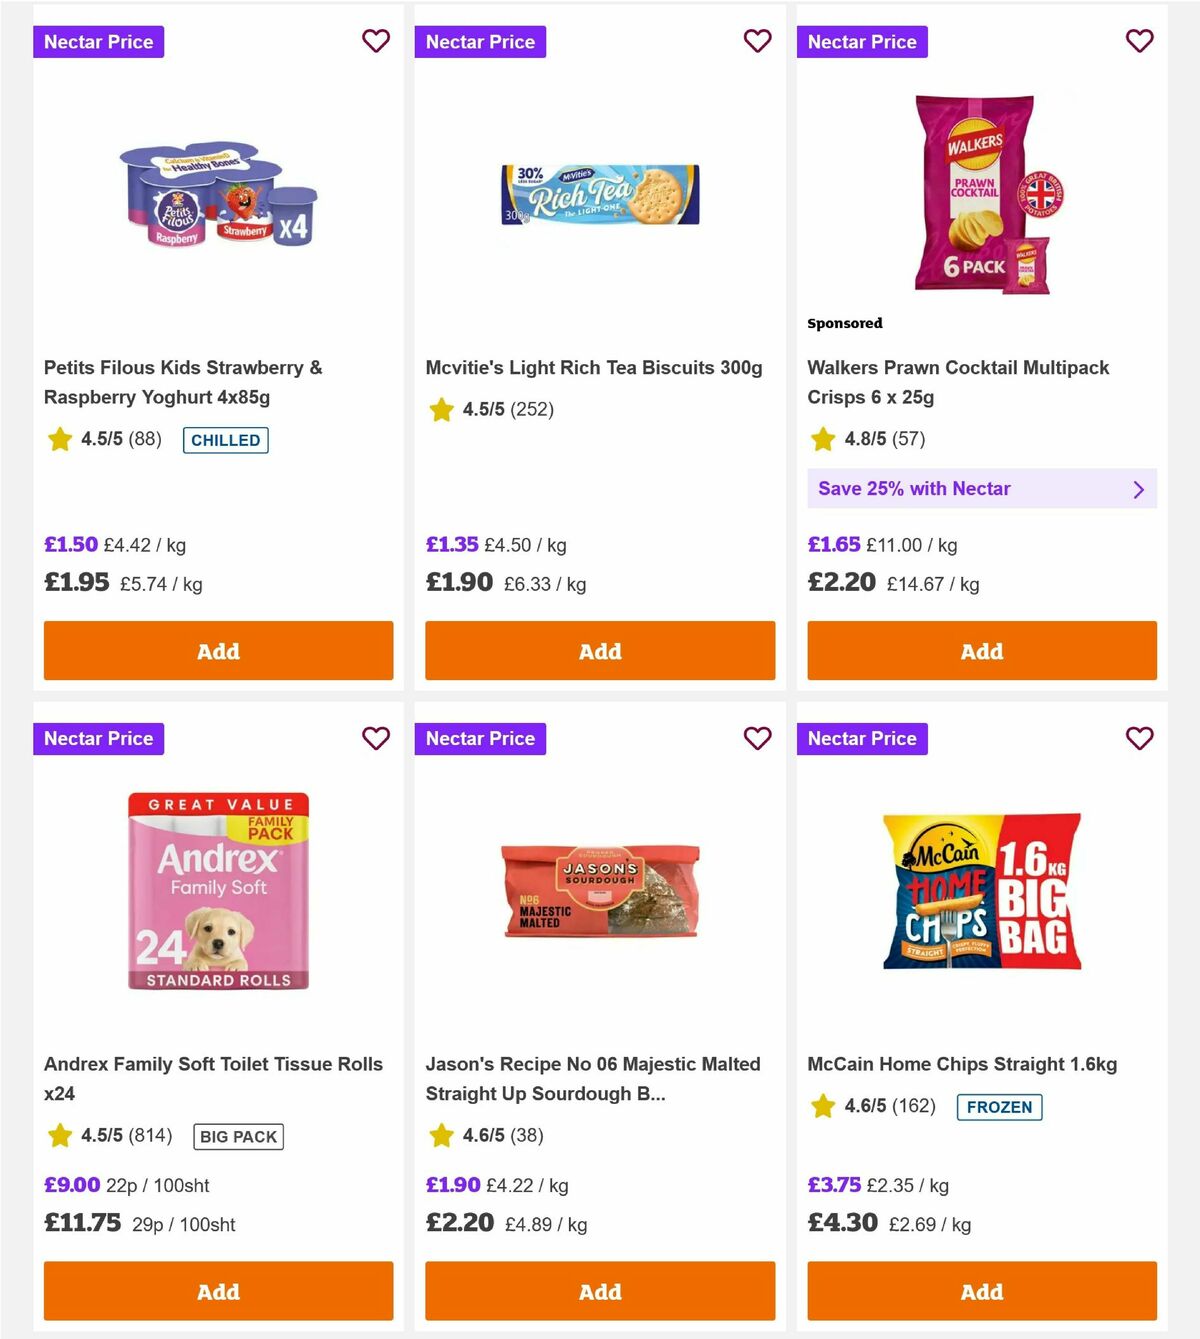
Task: Open the Walkers Prawn Cocktail product page
Action: [958, 382]
